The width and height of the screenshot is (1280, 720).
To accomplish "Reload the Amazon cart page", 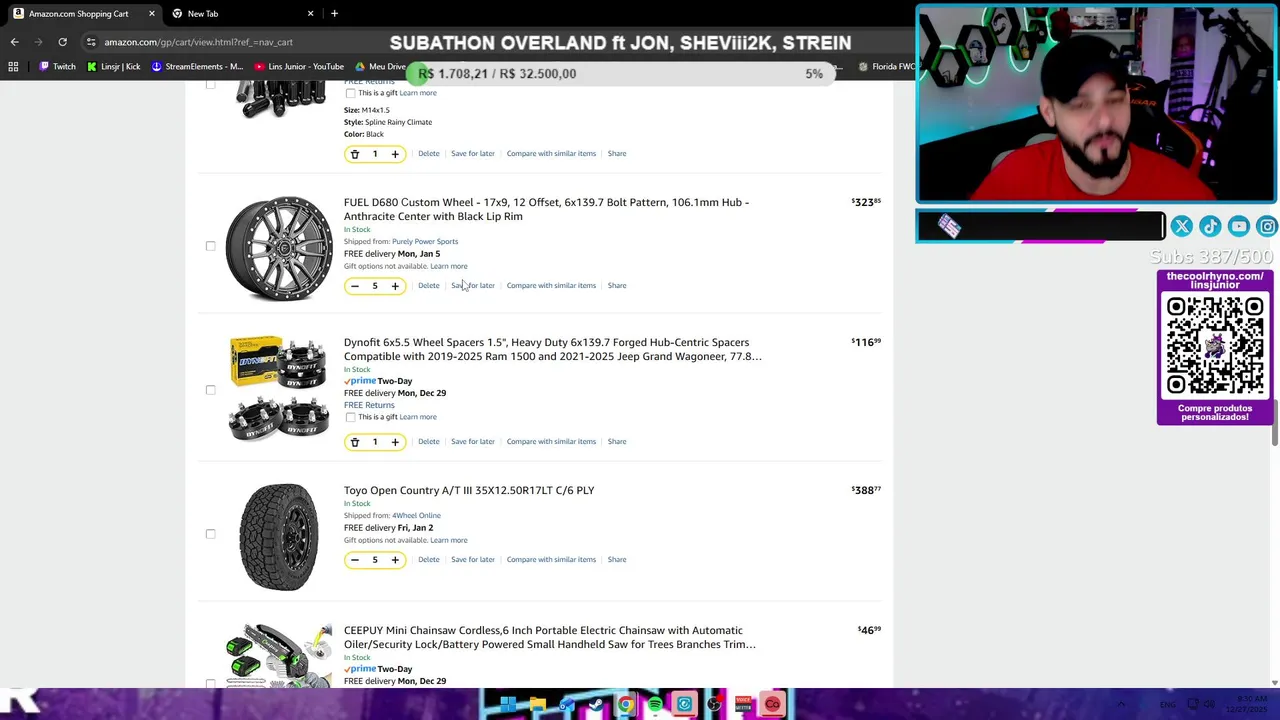I will tap(62, 42).
